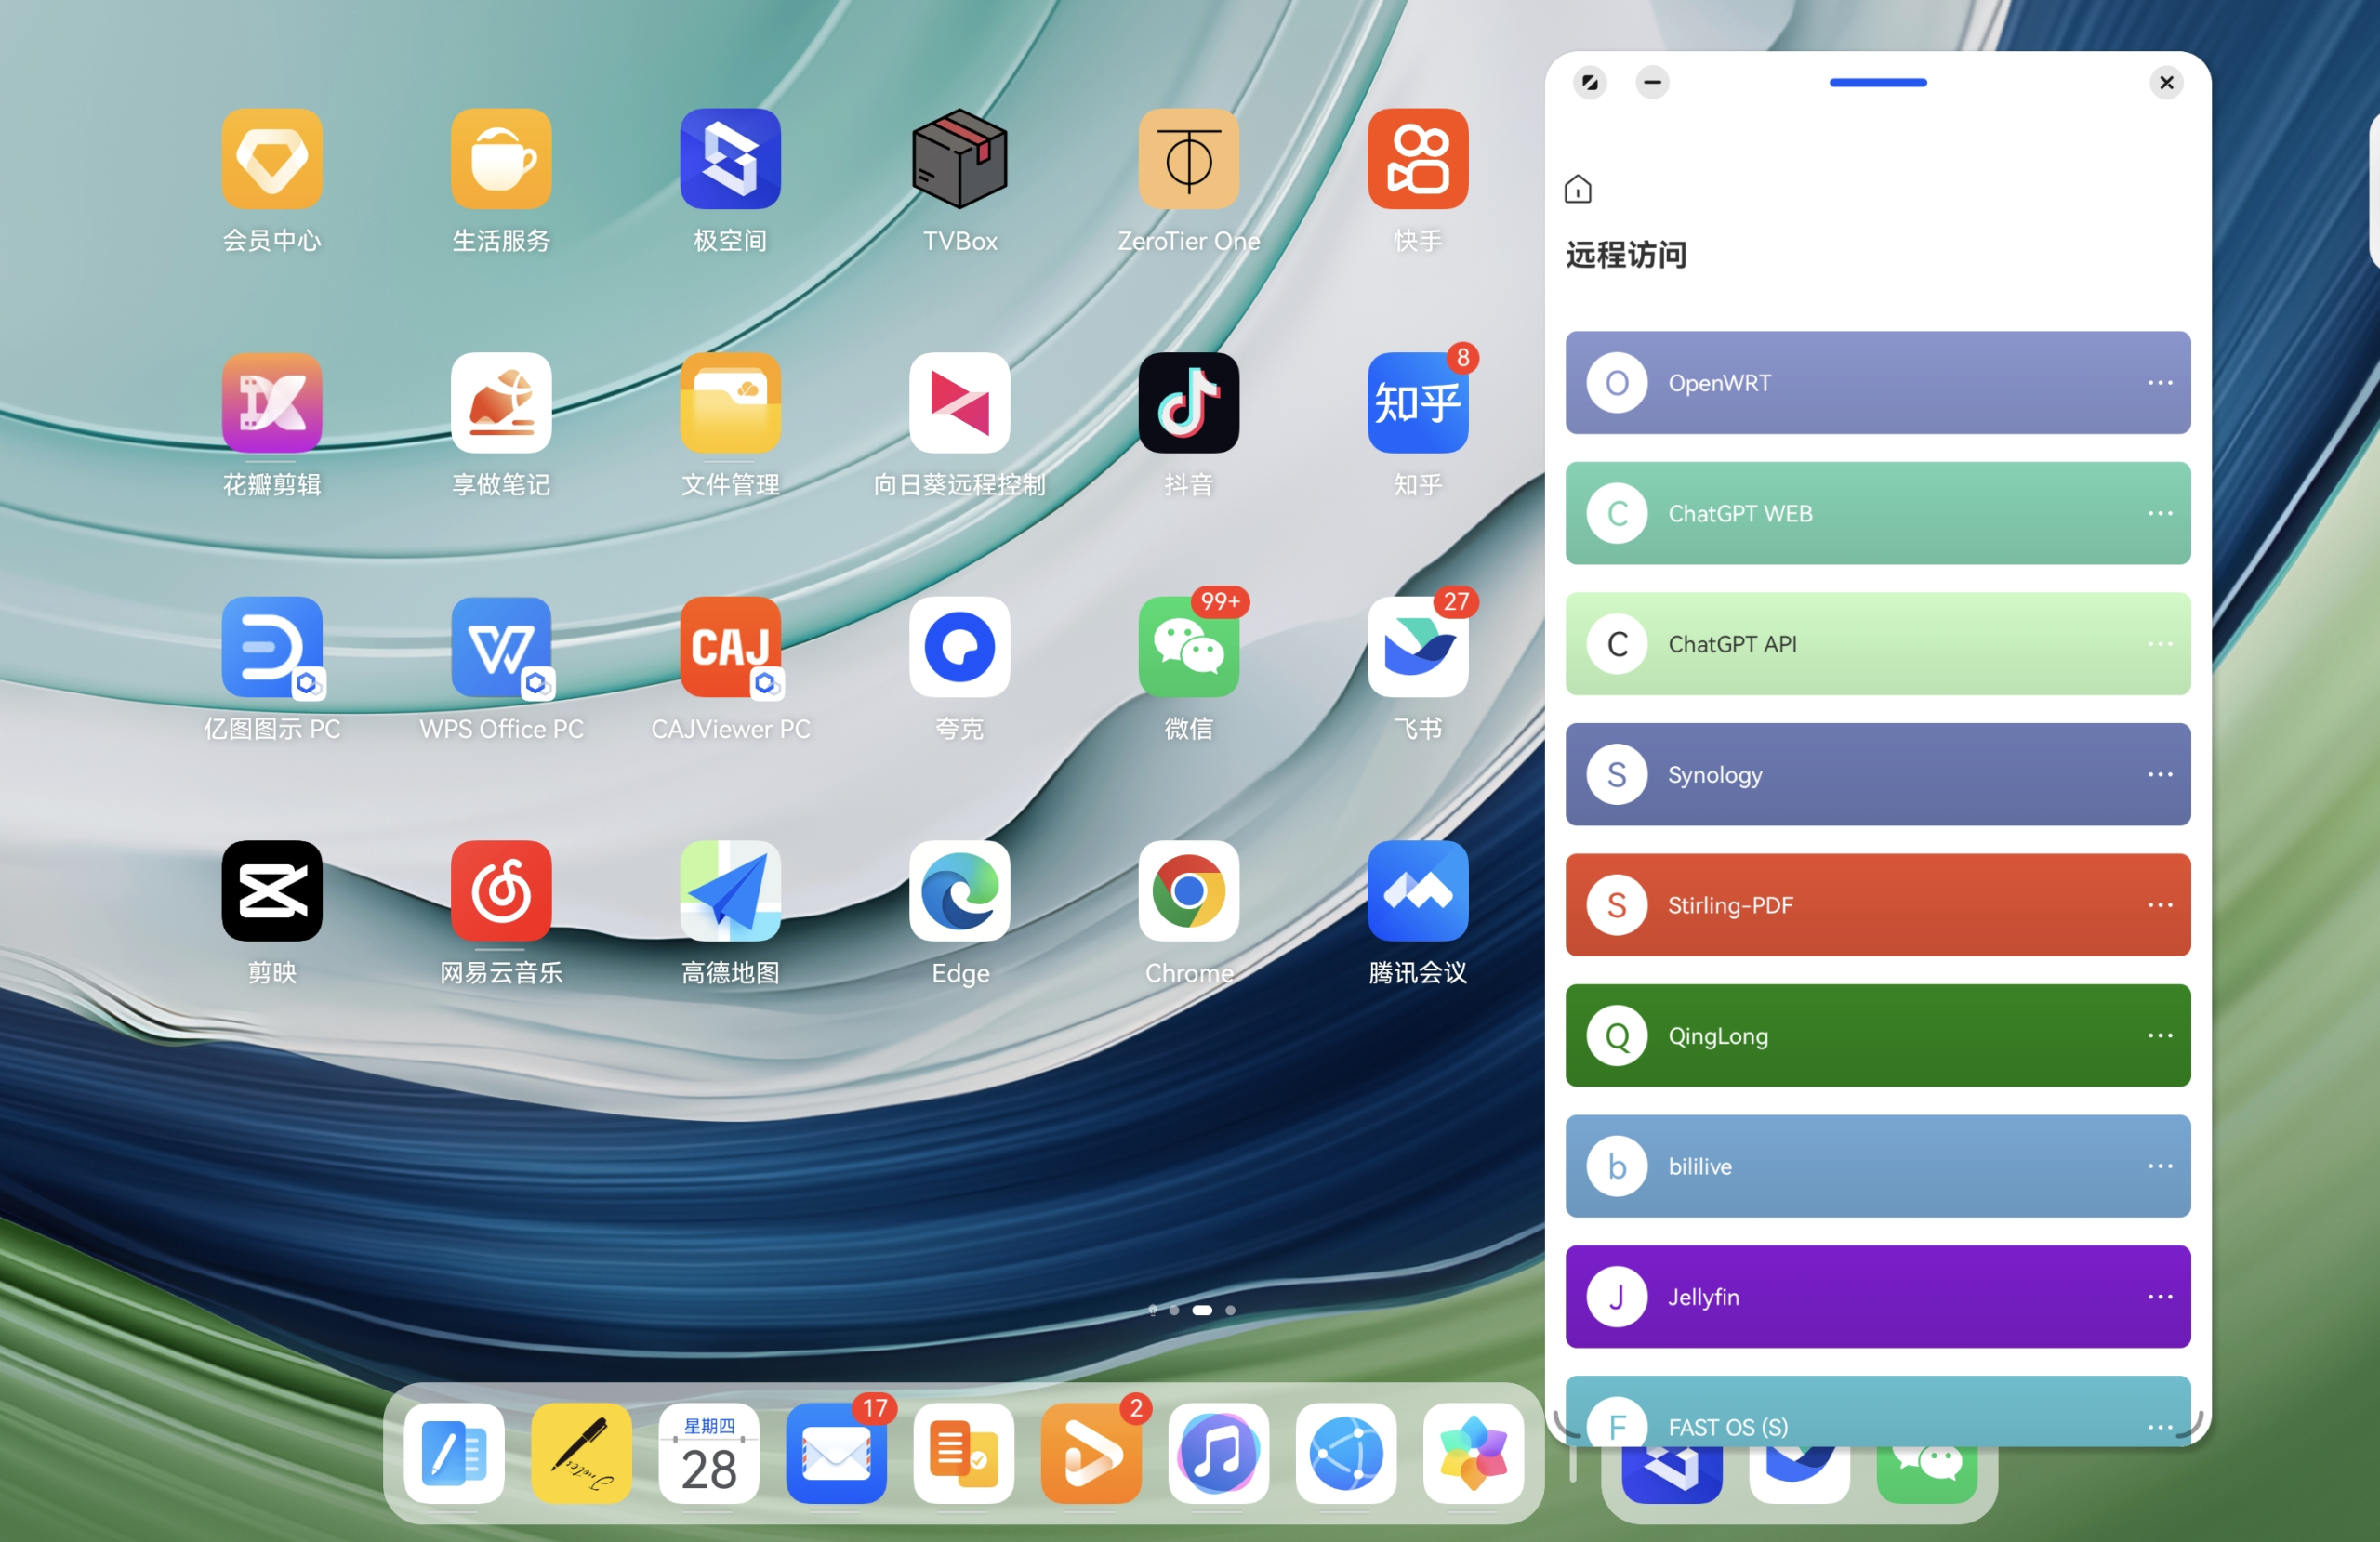Open the Mail app in dock
The width and height of the screenshot is (2380, 1542).
coord(835,1453)
